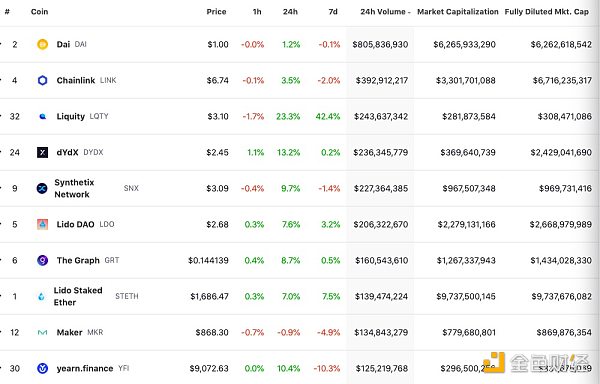Screen dimensions: 600x384
Task: Click the Dai coin icon
Action: click(42, 44)
